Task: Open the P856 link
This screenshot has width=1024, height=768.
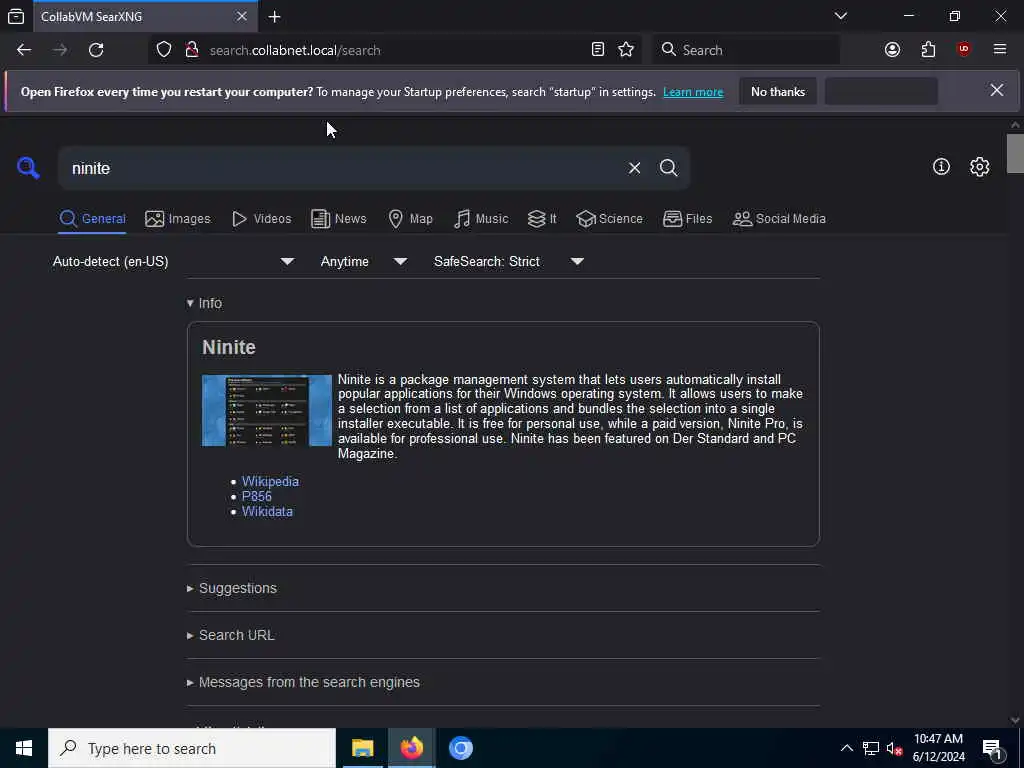Action: click(x=257, y=496)
